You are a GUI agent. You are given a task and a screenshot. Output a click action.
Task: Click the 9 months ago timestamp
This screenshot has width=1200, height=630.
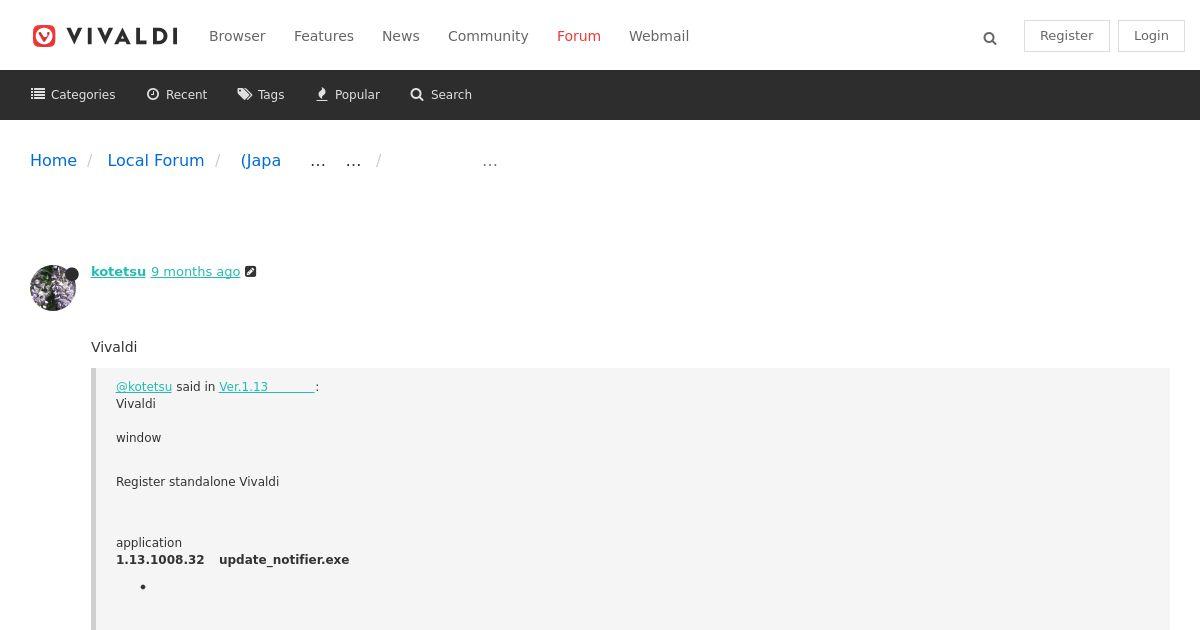tap(196, 272)
